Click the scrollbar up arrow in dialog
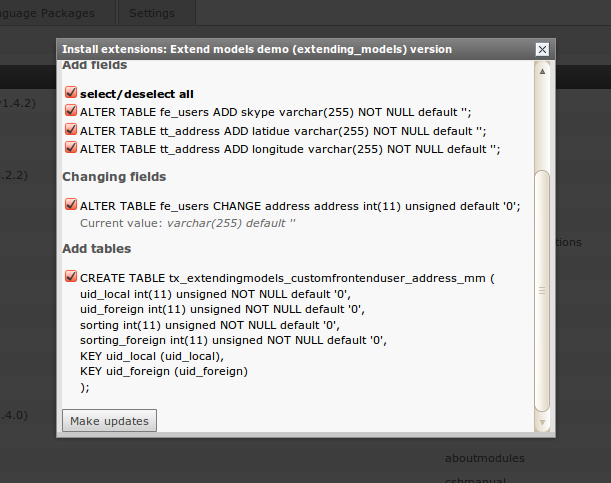Viewport: 611px width, 483px height. [542, 71]
